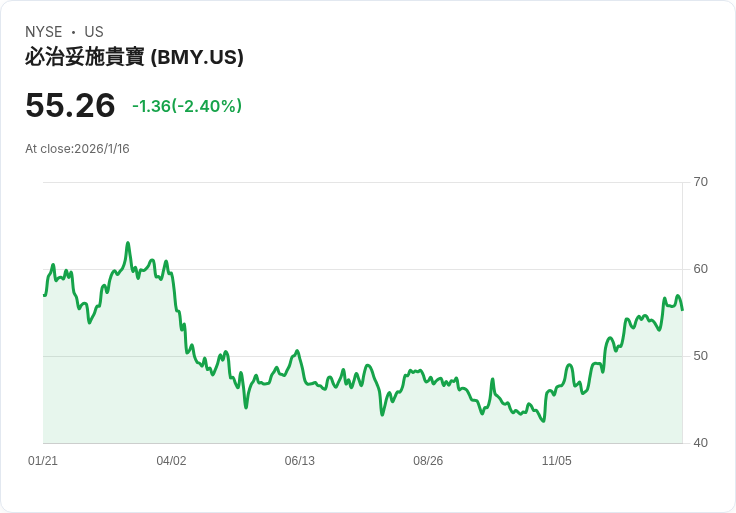
Task: Select the 必治妥施貴寶 company name
Action: coord(84,57)
